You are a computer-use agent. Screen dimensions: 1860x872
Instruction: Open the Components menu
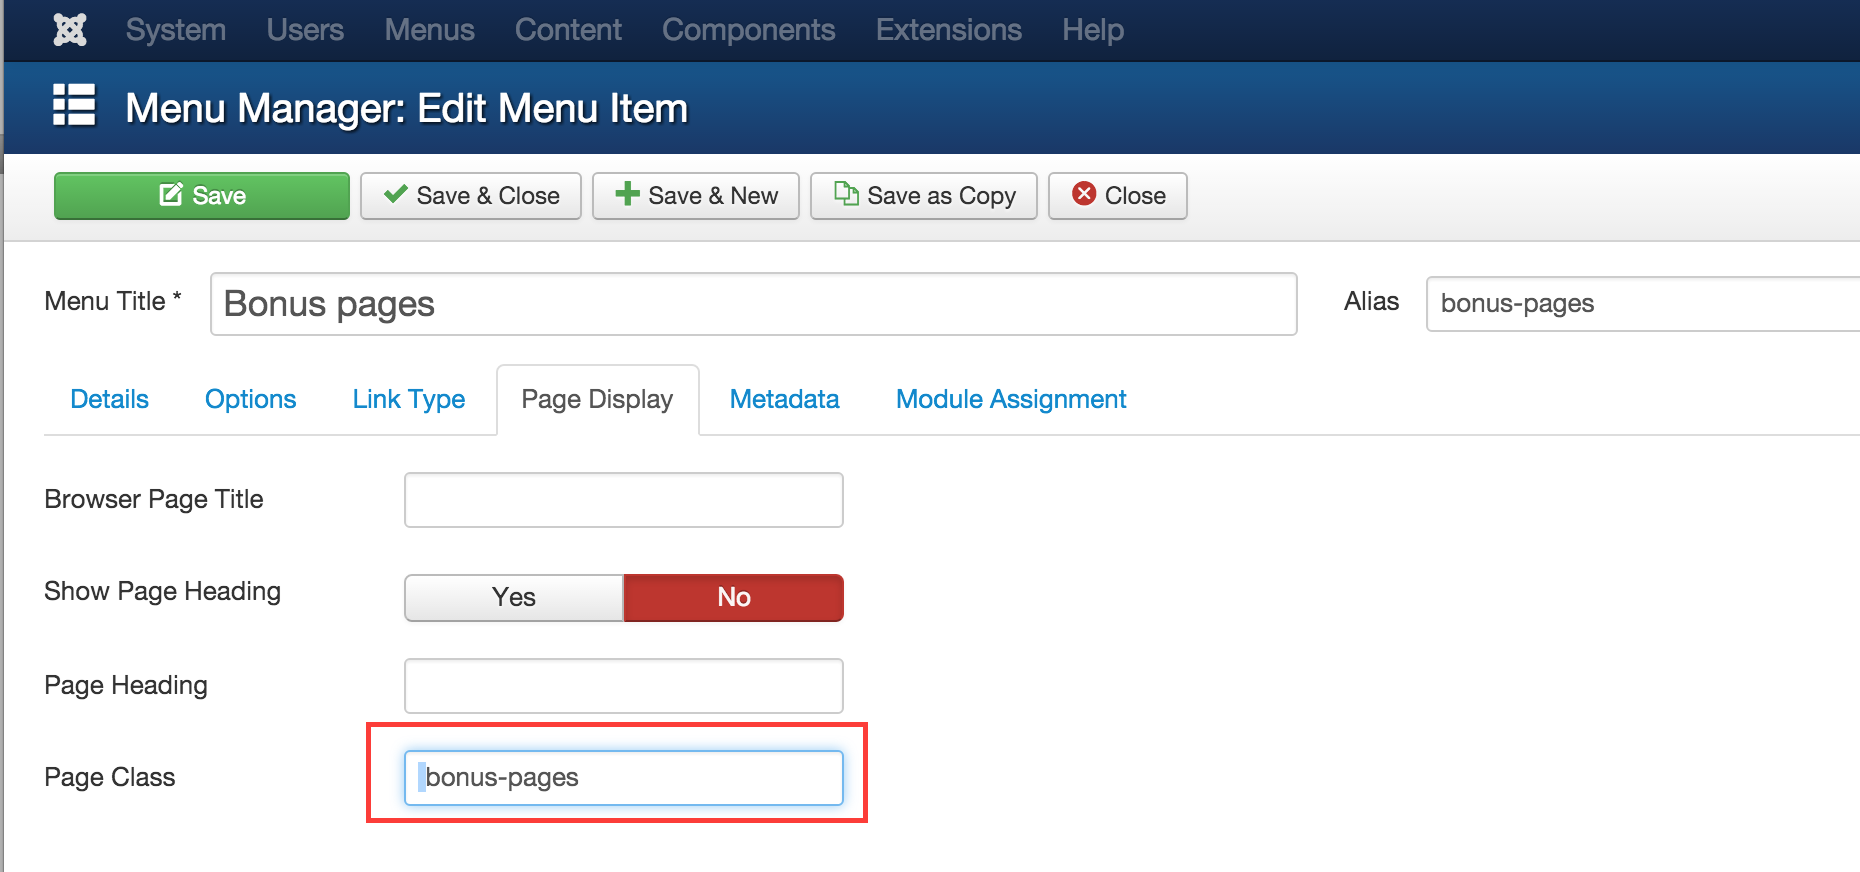coord(748,30)
